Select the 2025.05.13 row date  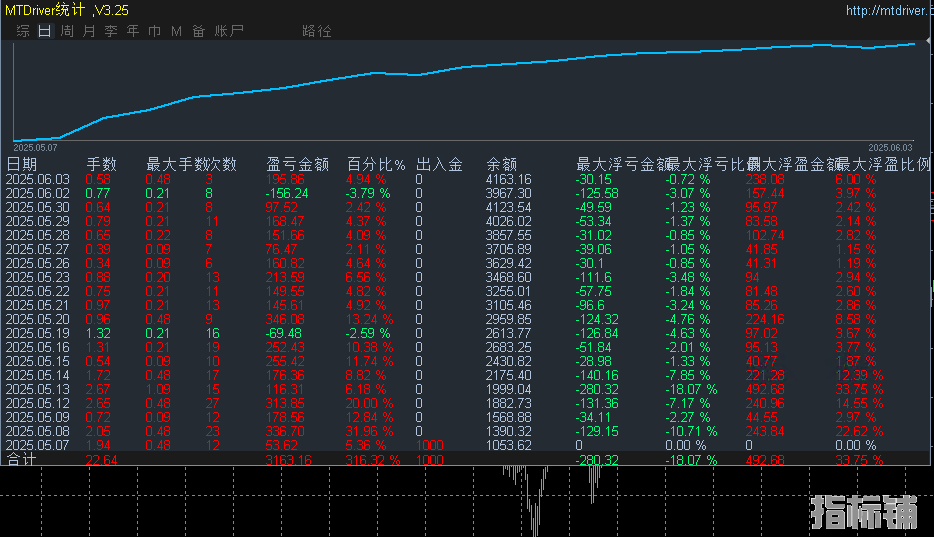(x=38, y=389)
